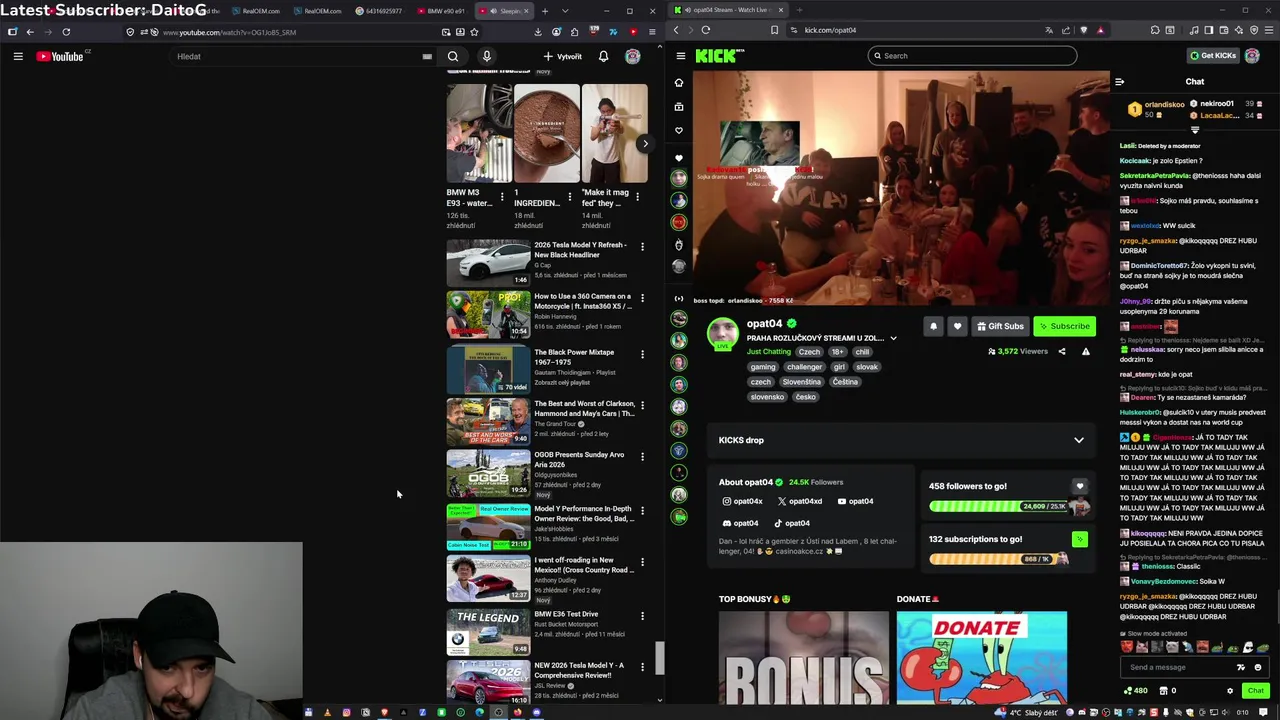Open the BMW E36 Test Drive video
1280x720 pixels.
click(488, 632)
